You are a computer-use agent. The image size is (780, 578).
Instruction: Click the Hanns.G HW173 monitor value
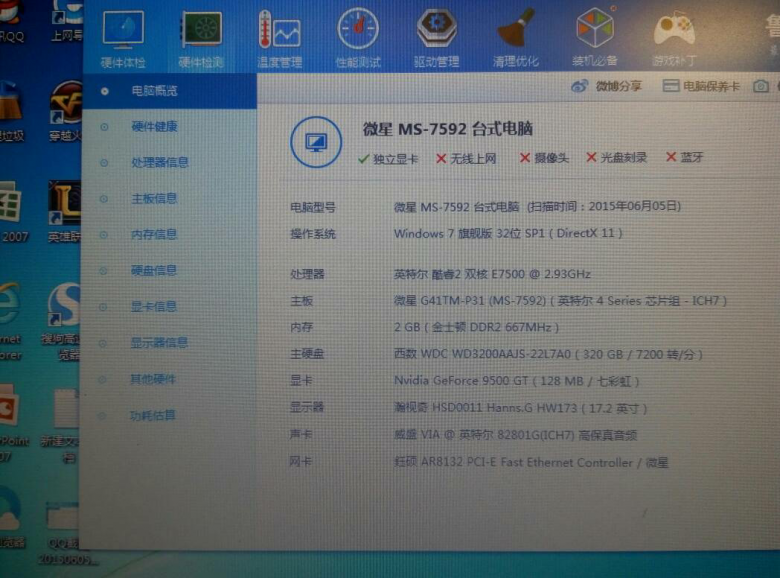520,408
